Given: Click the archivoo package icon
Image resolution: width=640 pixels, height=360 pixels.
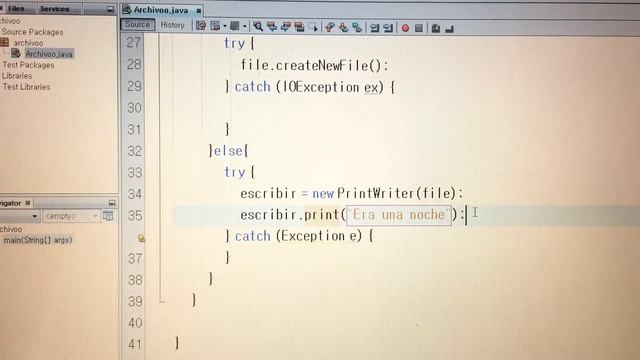Looking at the screenshot, I should [4, 42].
